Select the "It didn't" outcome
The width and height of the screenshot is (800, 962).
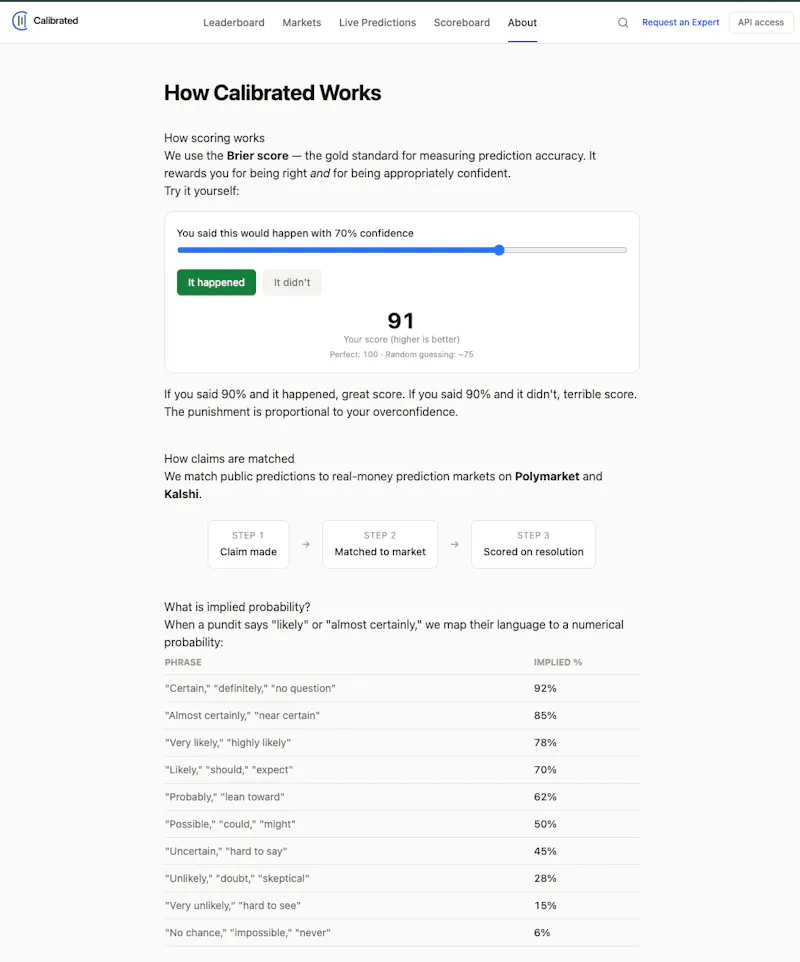point(292,282)
